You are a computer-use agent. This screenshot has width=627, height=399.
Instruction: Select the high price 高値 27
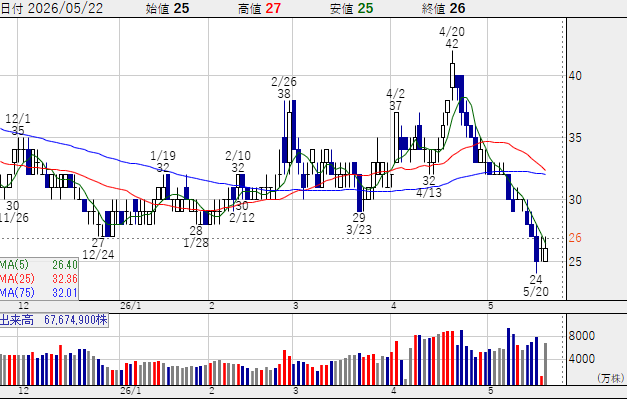click(260, 8)
